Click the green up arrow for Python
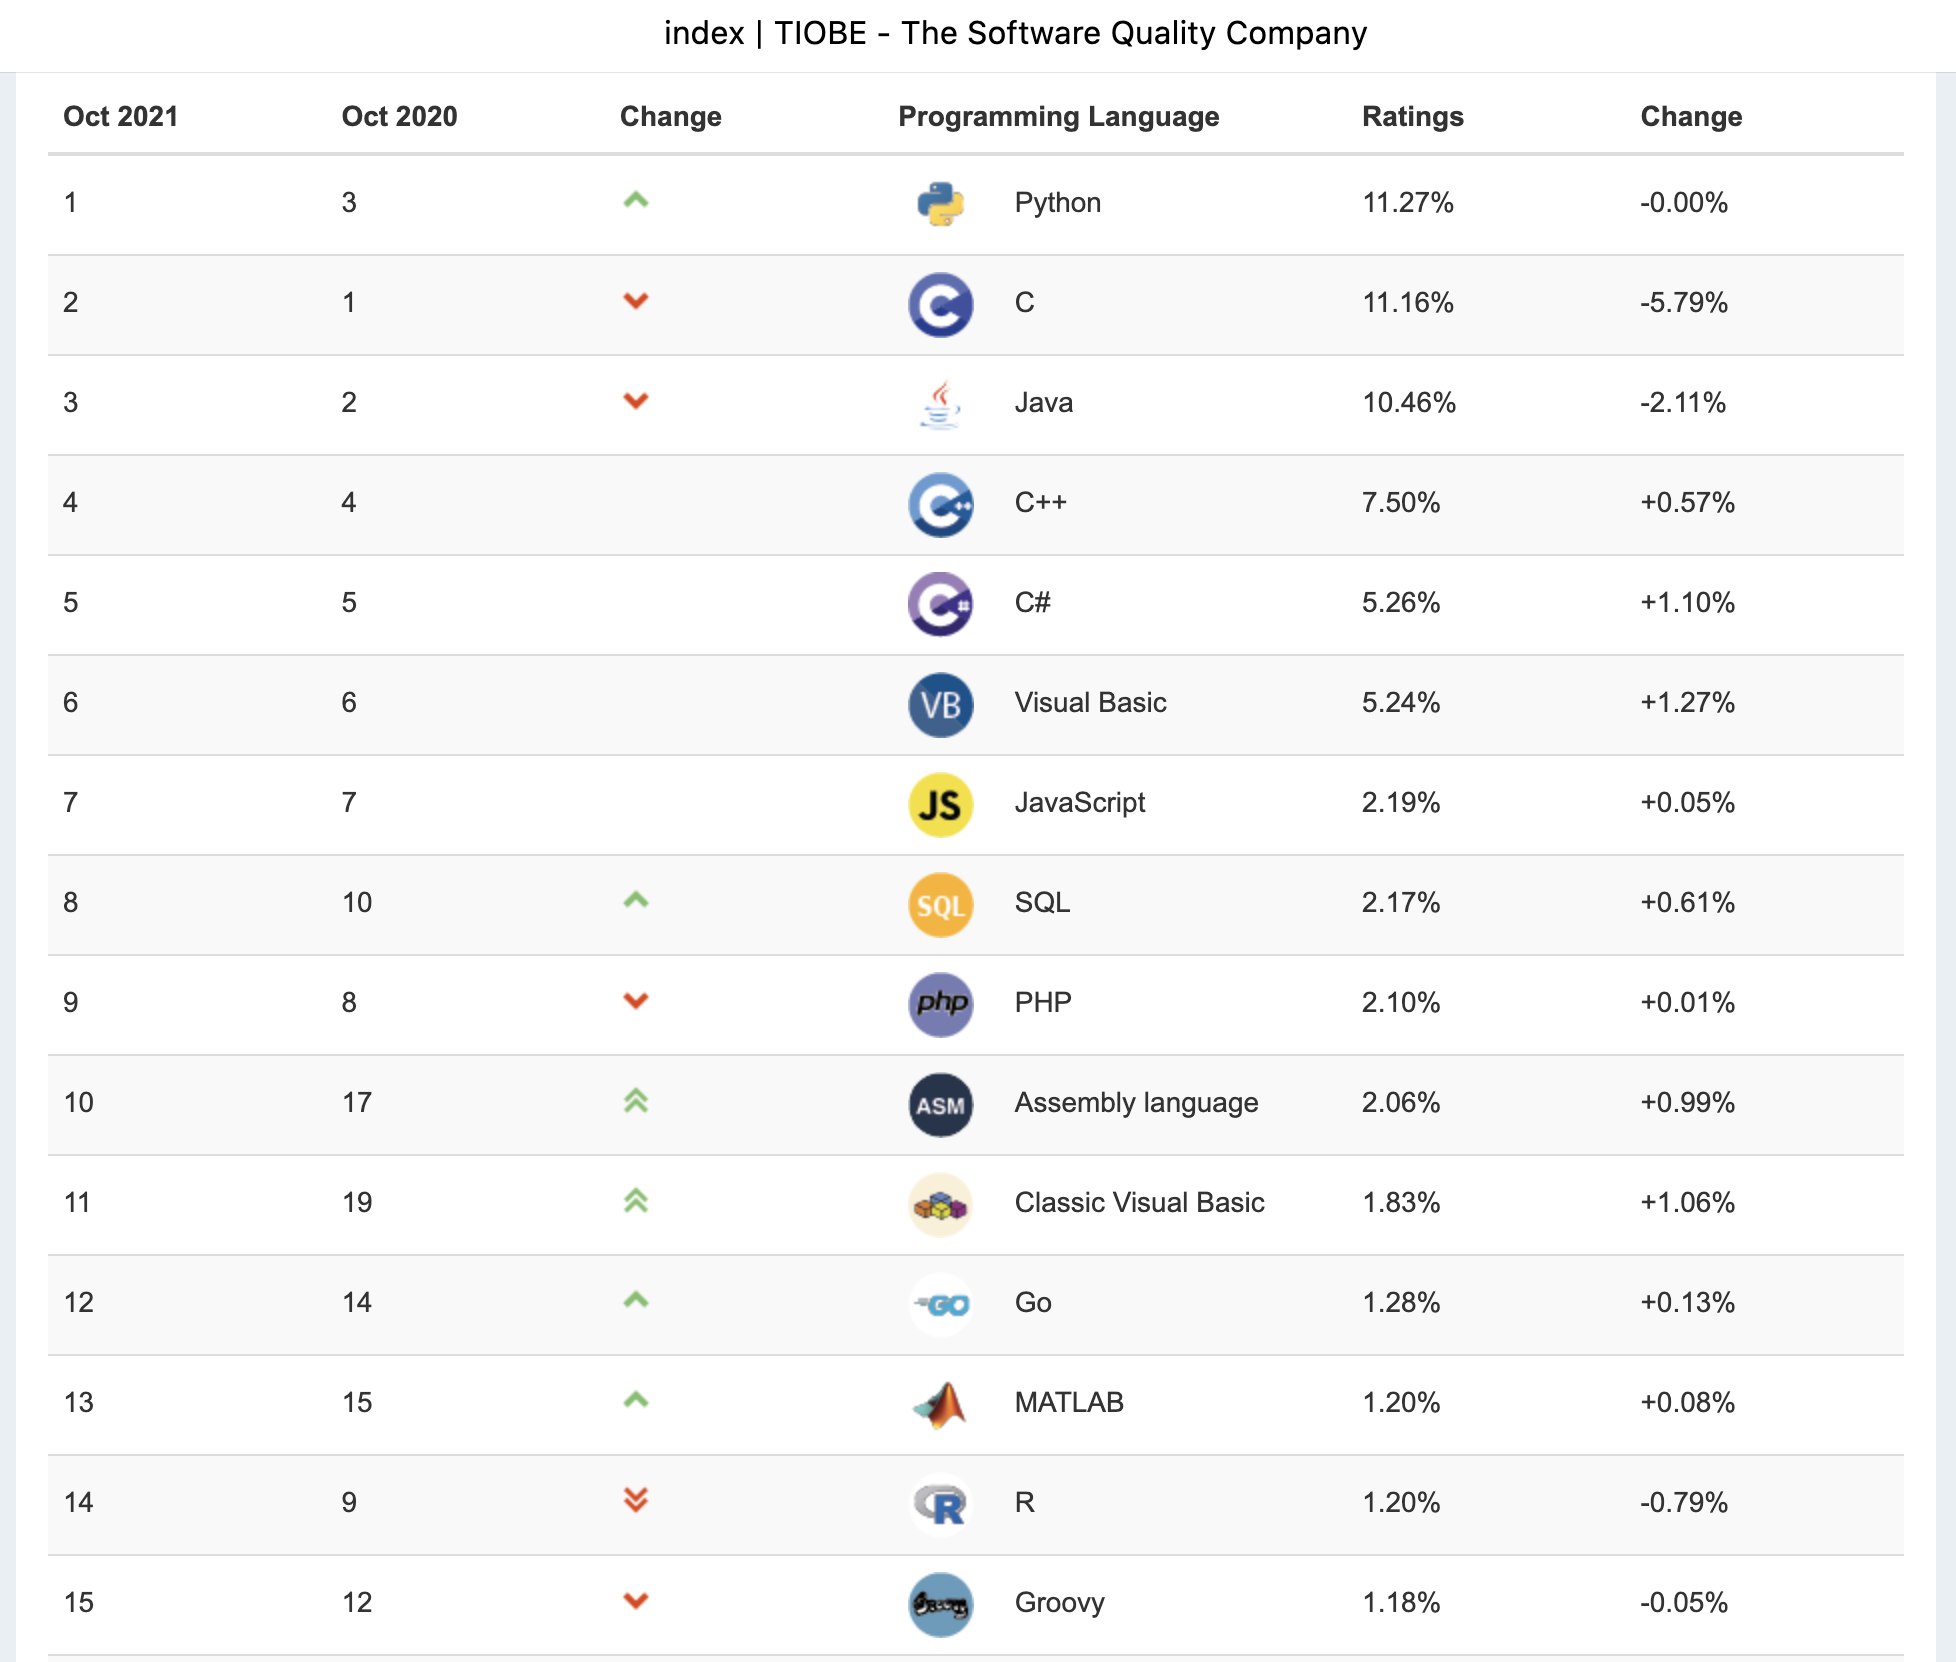The height and width of the screenshot is (1662, 1956). pyautogui.click(x=636, y=201)
